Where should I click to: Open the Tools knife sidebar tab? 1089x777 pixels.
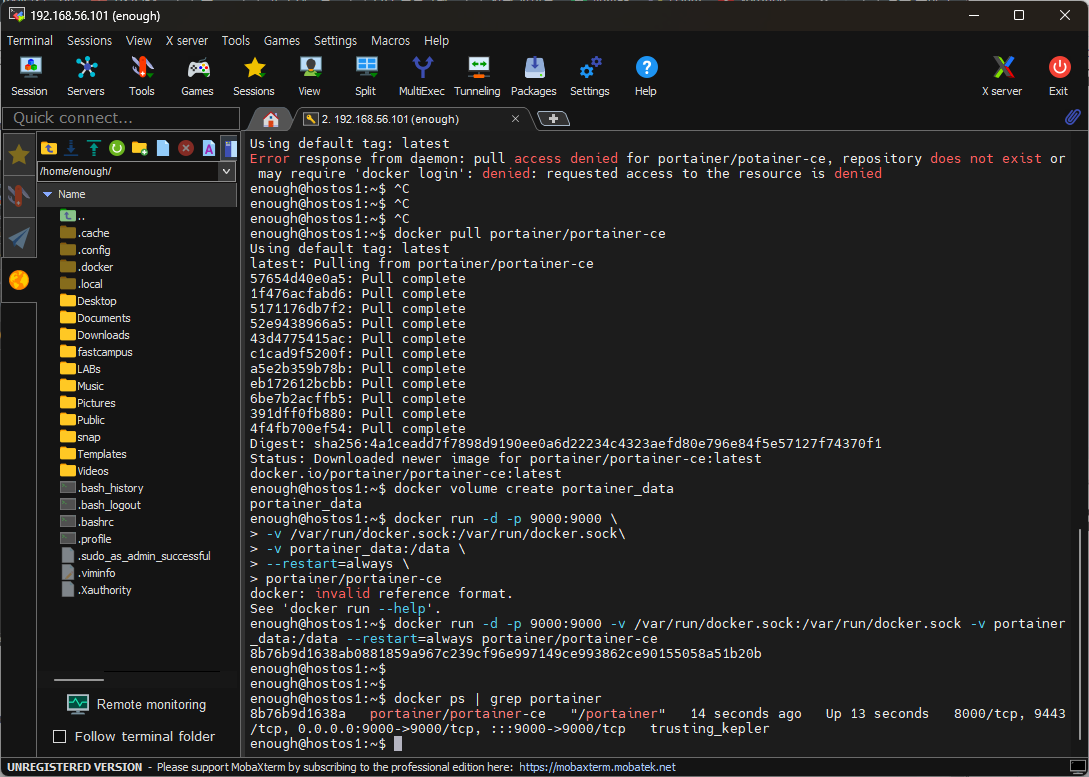click(19, 195)
